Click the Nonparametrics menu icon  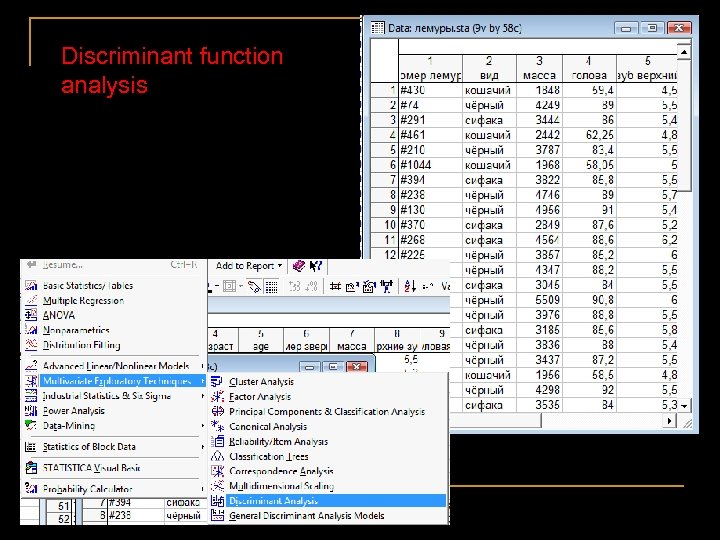(31, 330)
